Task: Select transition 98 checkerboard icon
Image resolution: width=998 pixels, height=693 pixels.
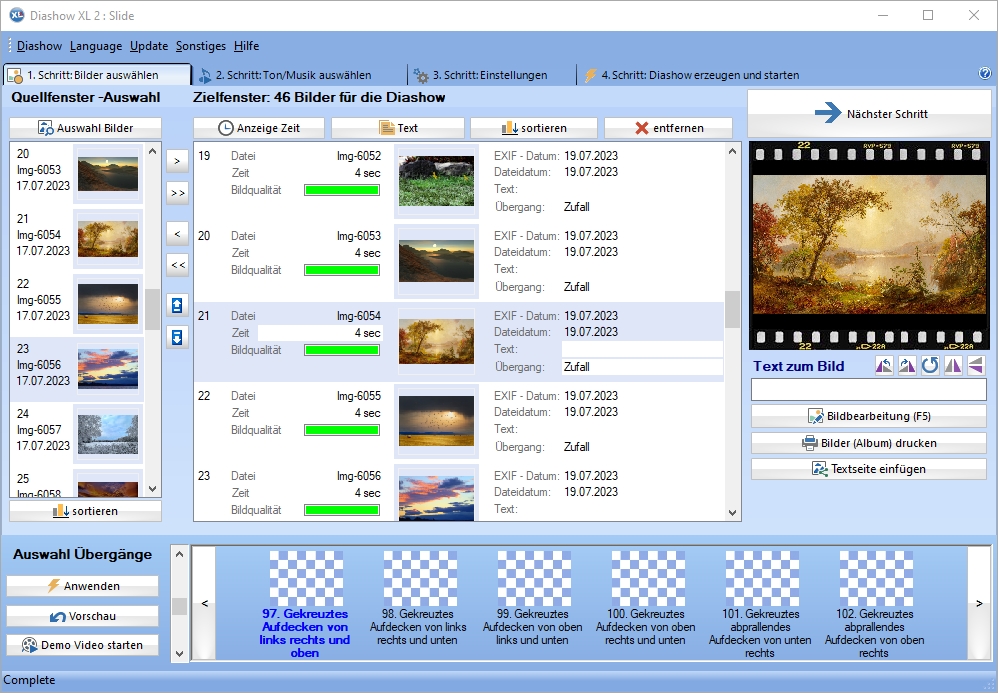Action: coord(420,578)
